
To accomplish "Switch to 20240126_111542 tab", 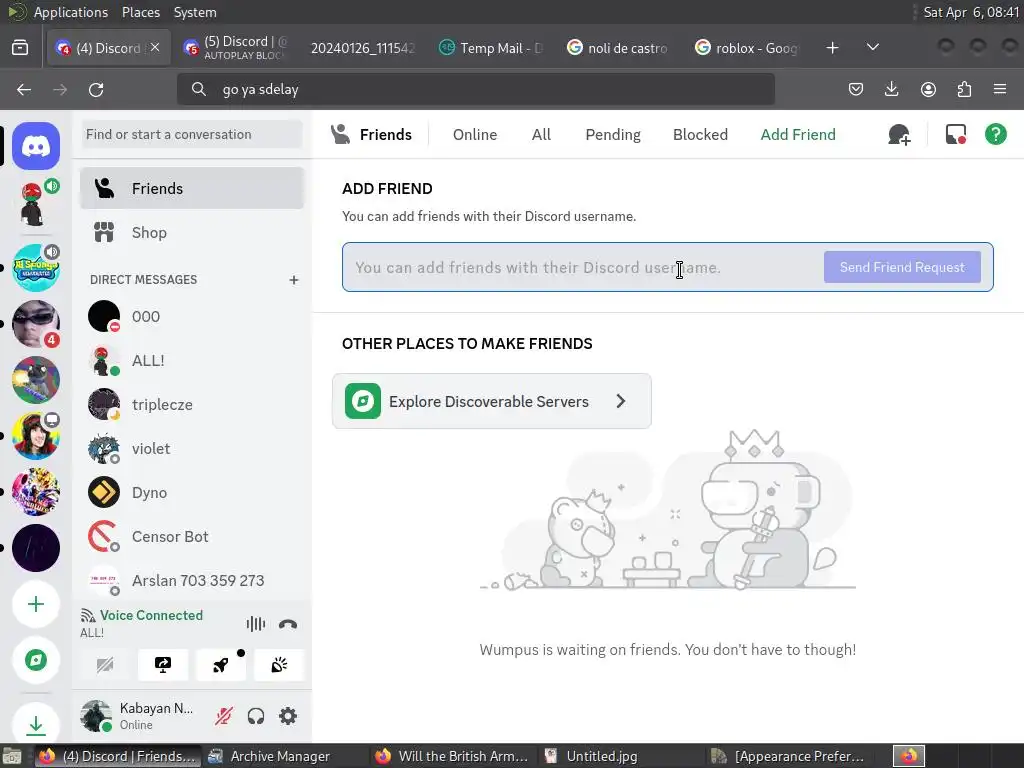I will (363, 48).
